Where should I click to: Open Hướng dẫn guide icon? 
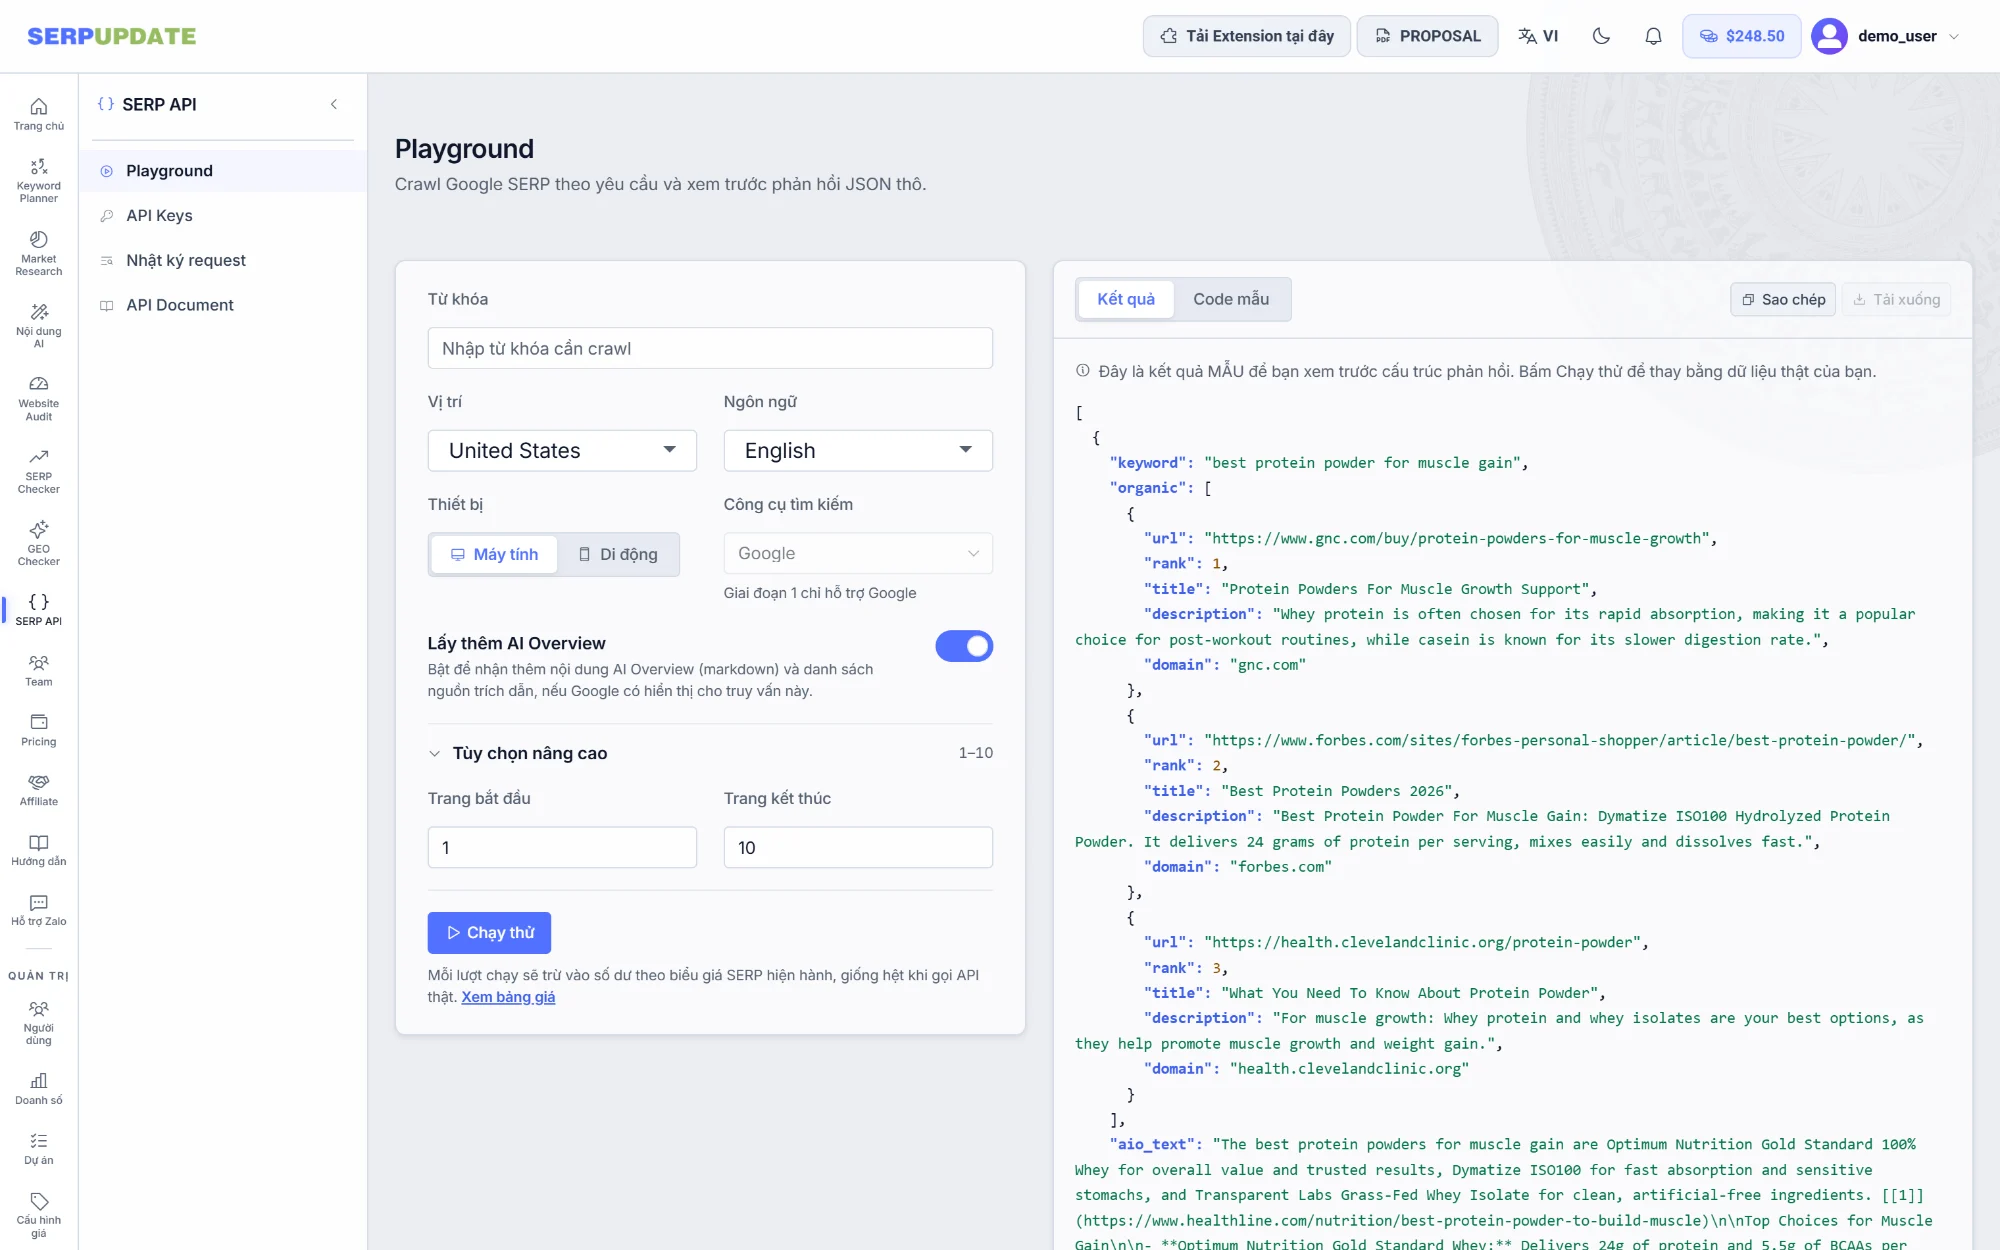click(x=39, y=850)
